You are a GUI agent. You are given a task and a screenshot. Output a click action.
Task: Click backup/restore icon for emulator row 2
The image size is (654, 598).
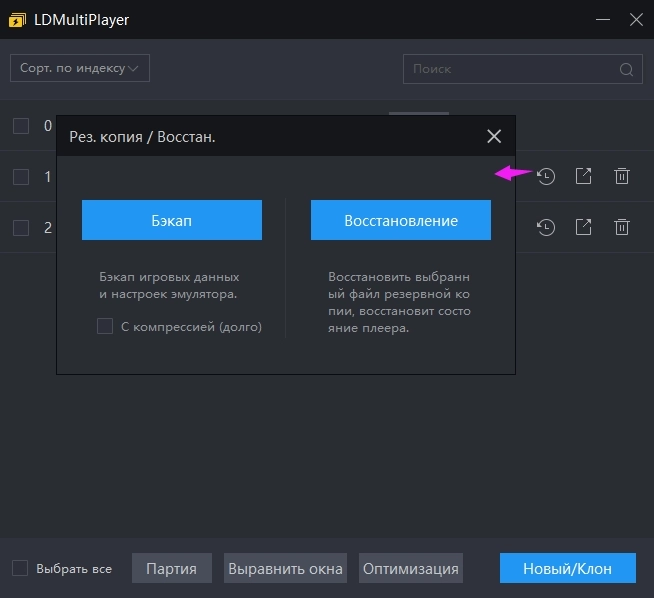point(546,227)
